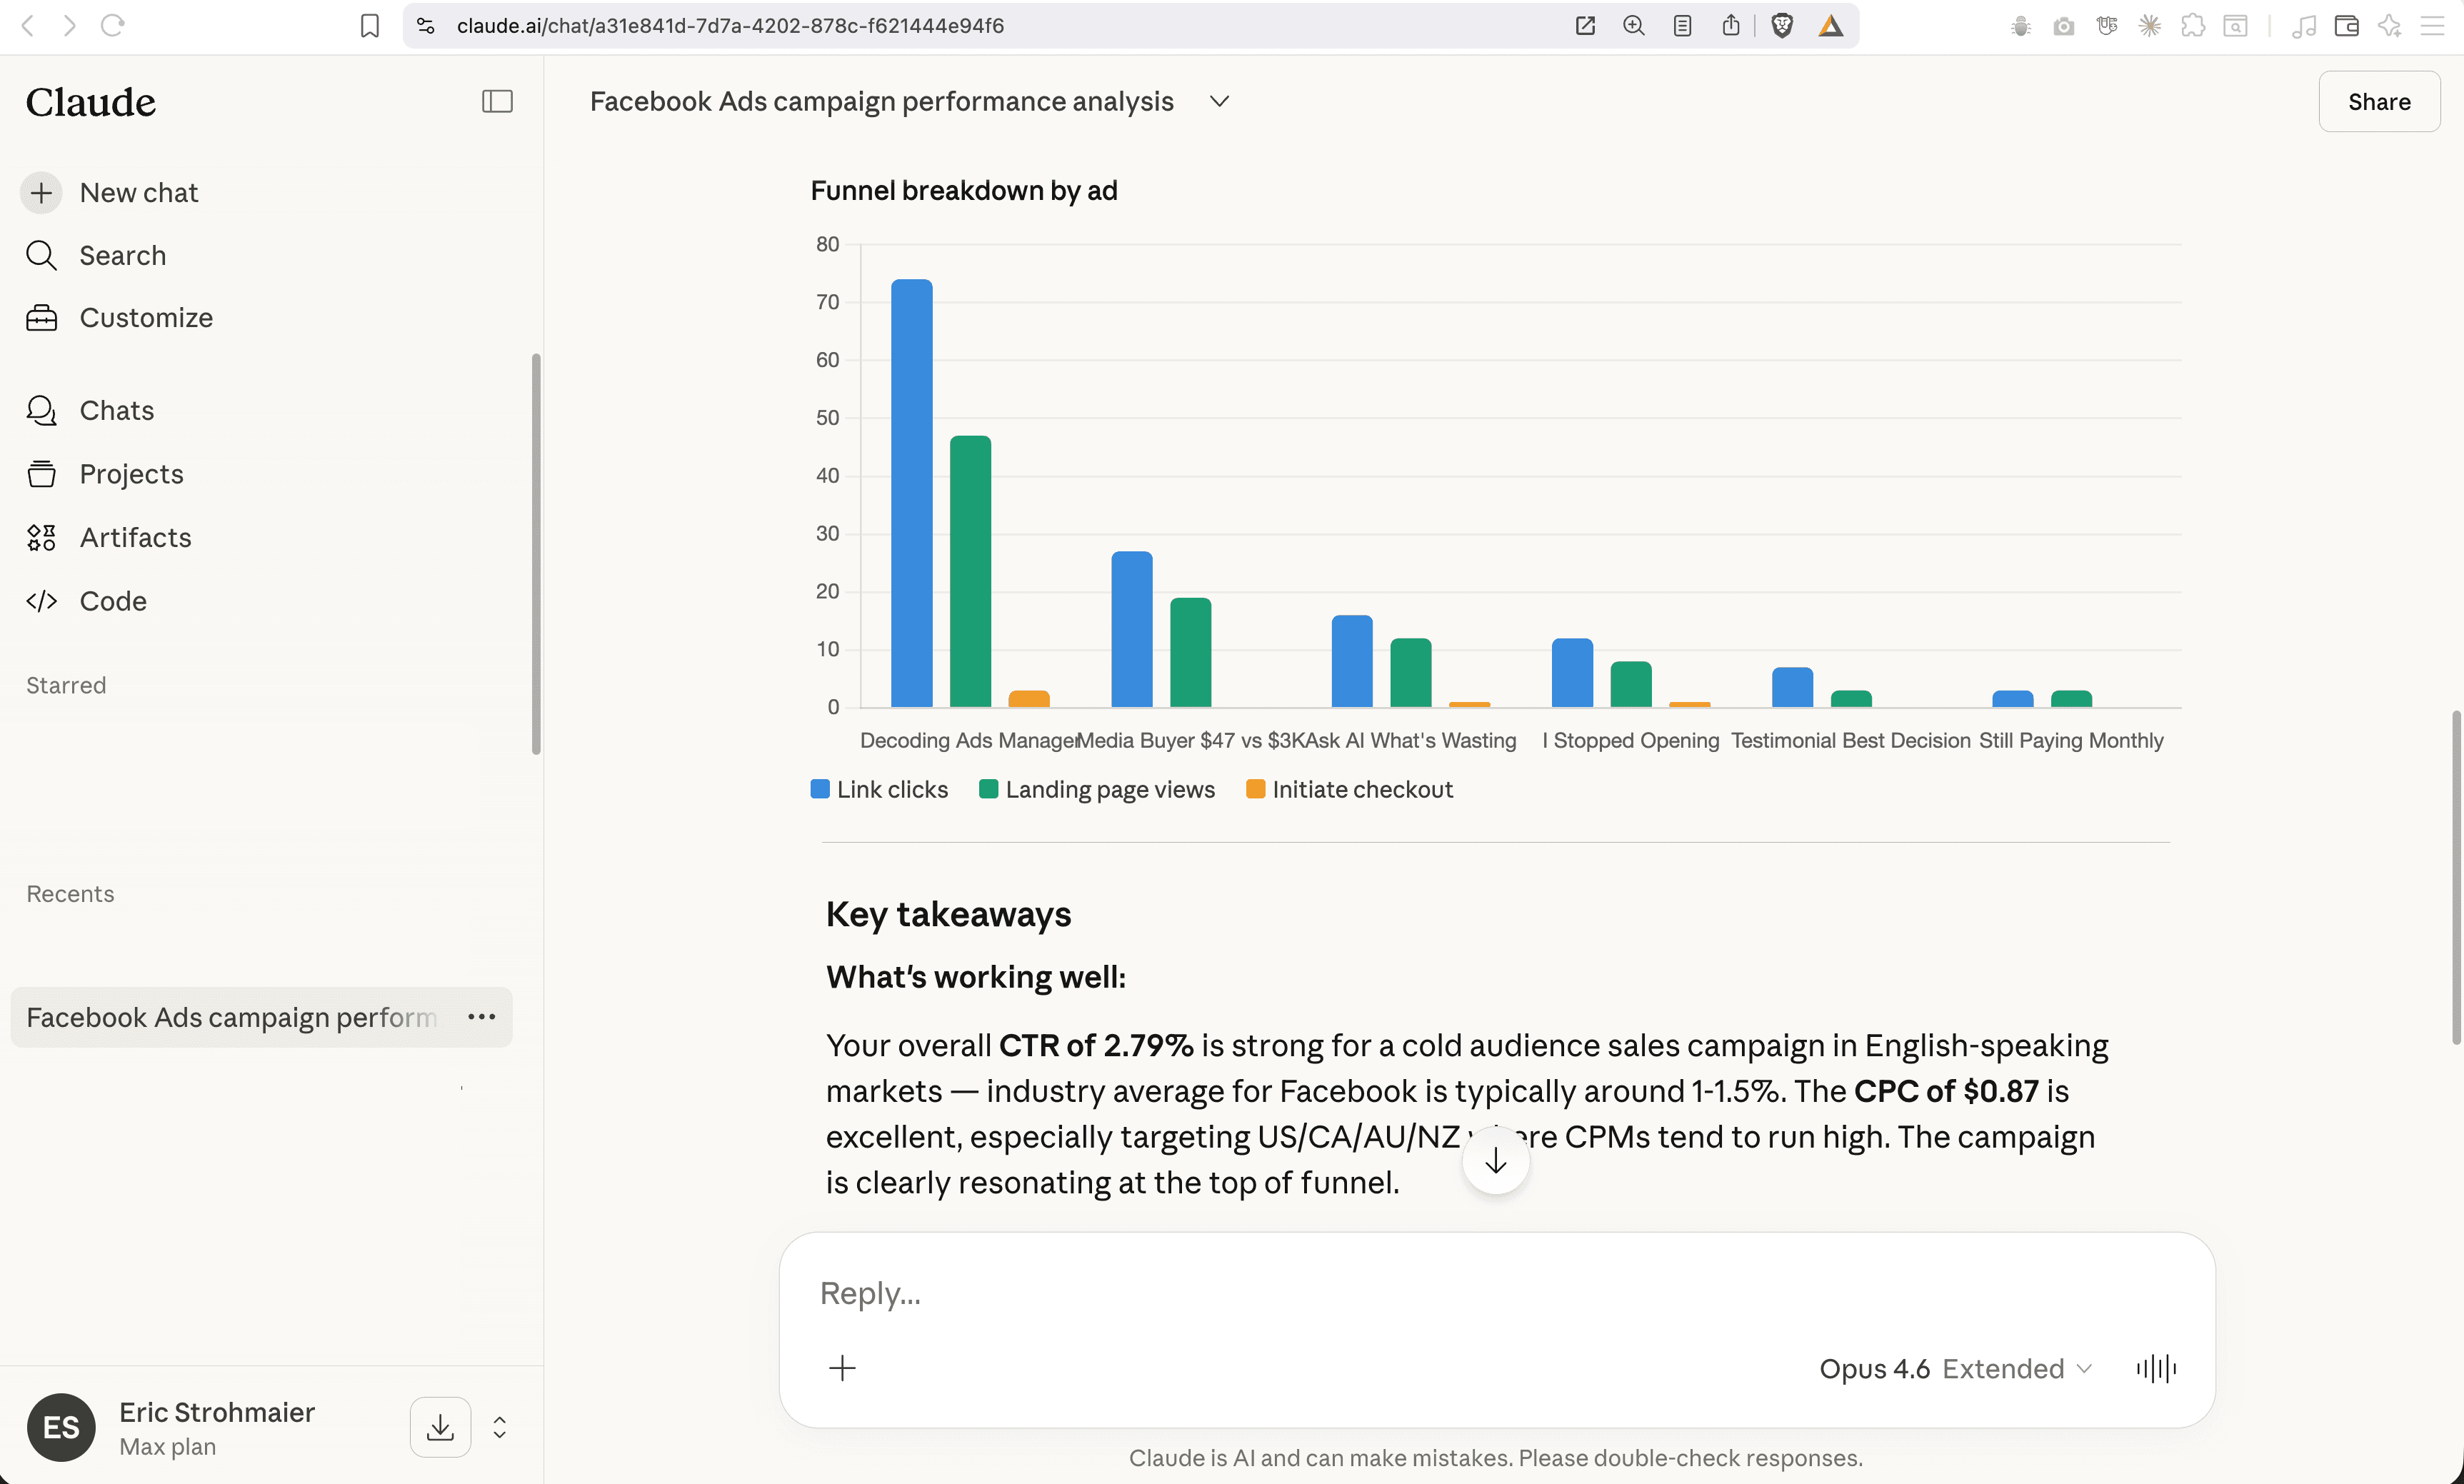Open the Opus 4.6 model selector
Screen dimensions: 2464x1484
(x=1954, y=1368)
